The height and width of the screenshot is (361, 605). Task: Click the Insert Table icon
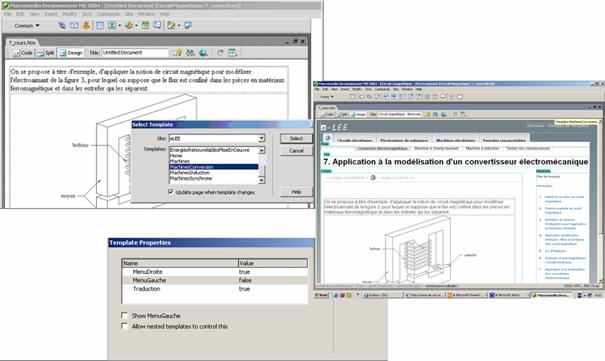click(100, 25)
